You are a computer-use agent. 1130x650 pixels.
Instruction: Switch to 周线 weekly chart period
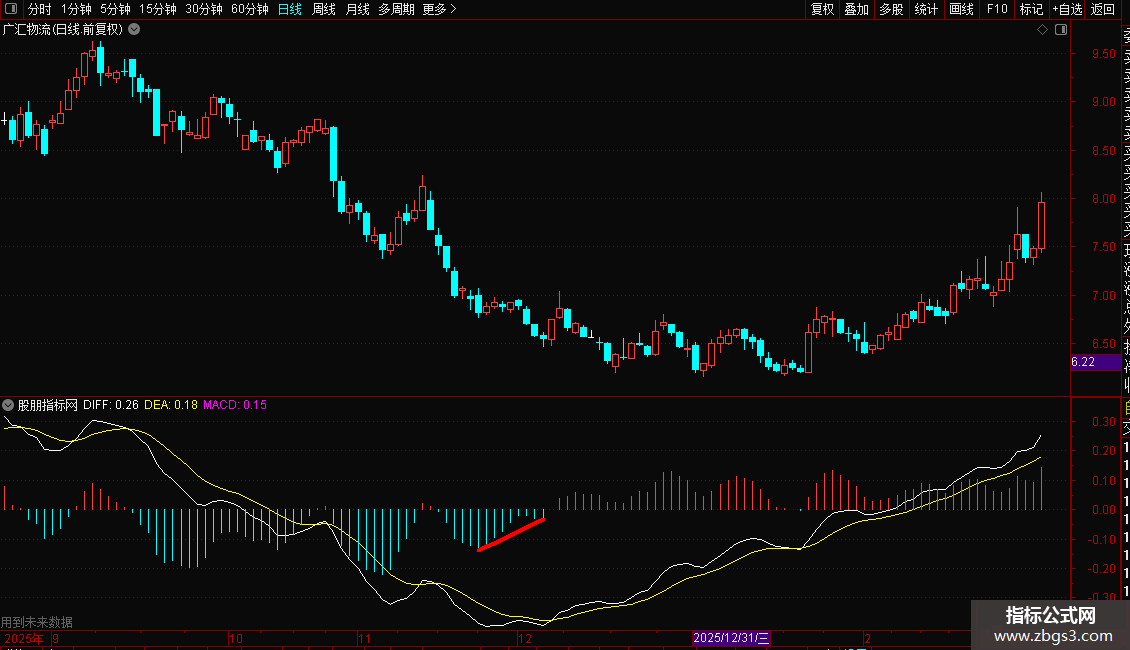point(324,9)
